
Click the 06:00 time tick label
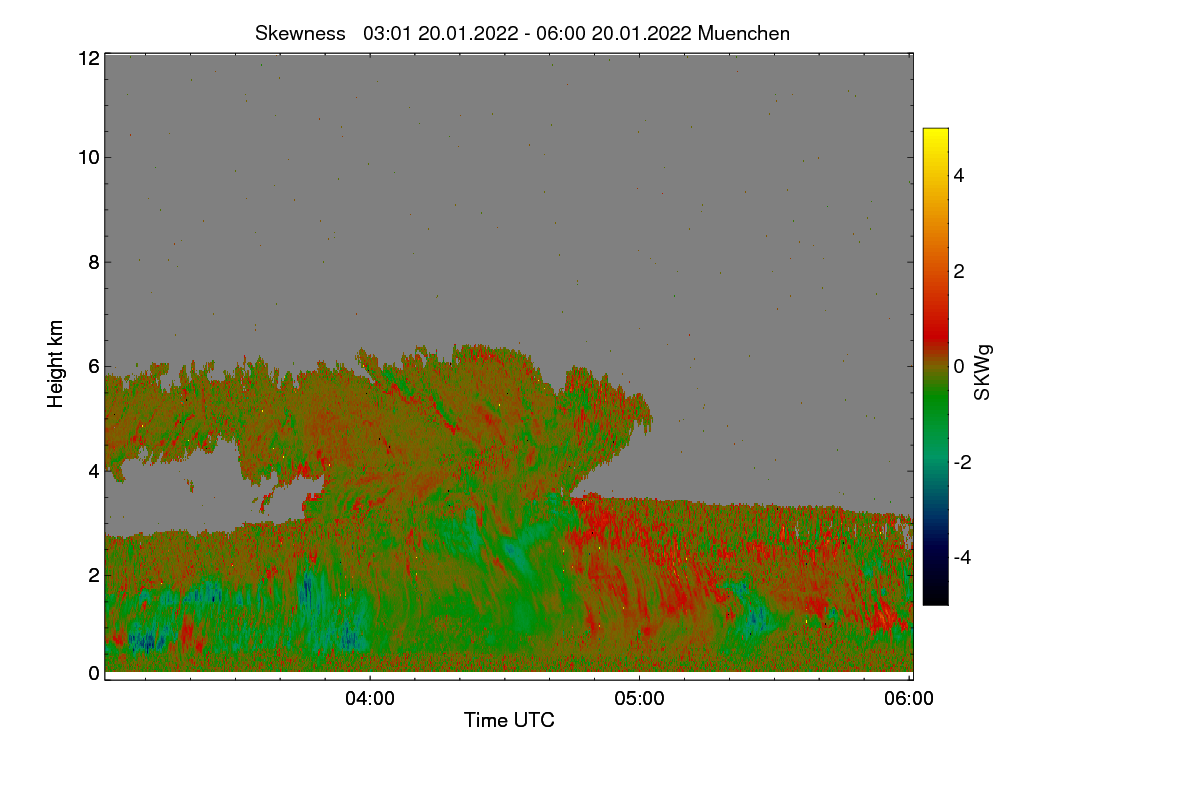pos(909,699)
